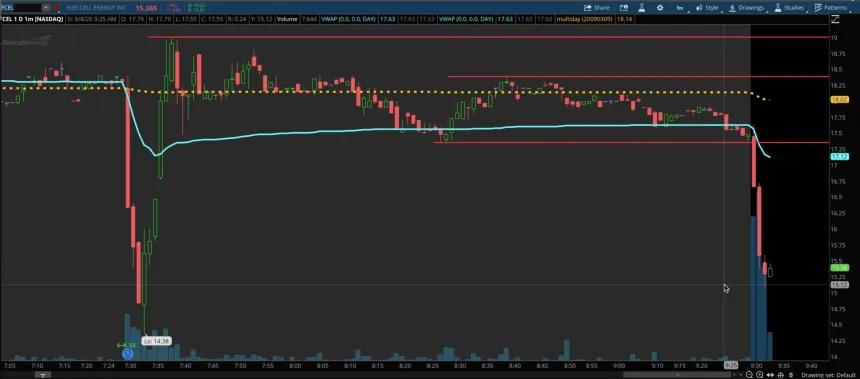
Task: Open chart settings gear icon
Action: click(660, 8)
